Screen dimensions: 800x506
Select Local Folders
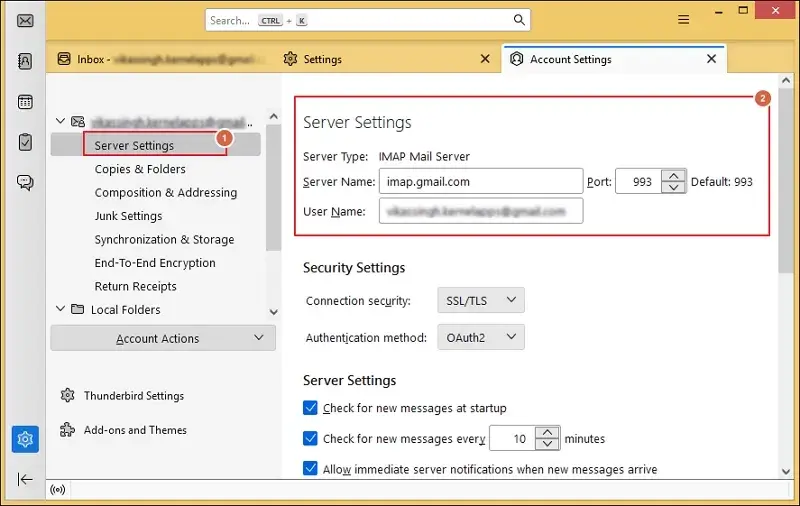126,310
